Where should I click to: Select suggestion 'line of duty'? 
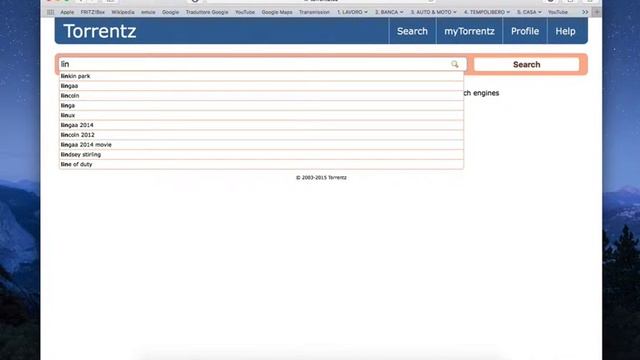(261, 164)
